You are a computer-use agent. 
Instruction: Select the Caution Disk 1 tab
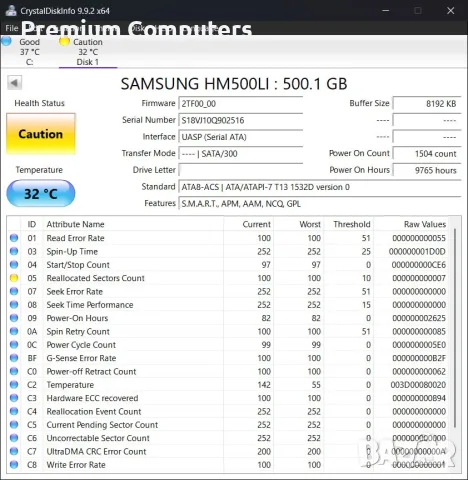click(88, 52)
